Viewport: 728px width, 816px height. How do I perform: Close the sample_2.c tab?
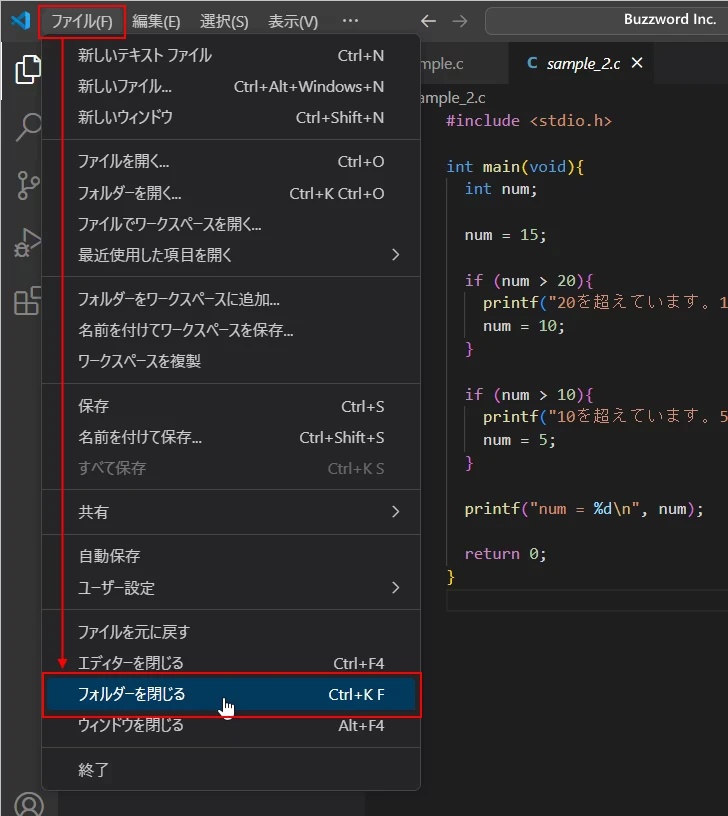click(637, 63)
